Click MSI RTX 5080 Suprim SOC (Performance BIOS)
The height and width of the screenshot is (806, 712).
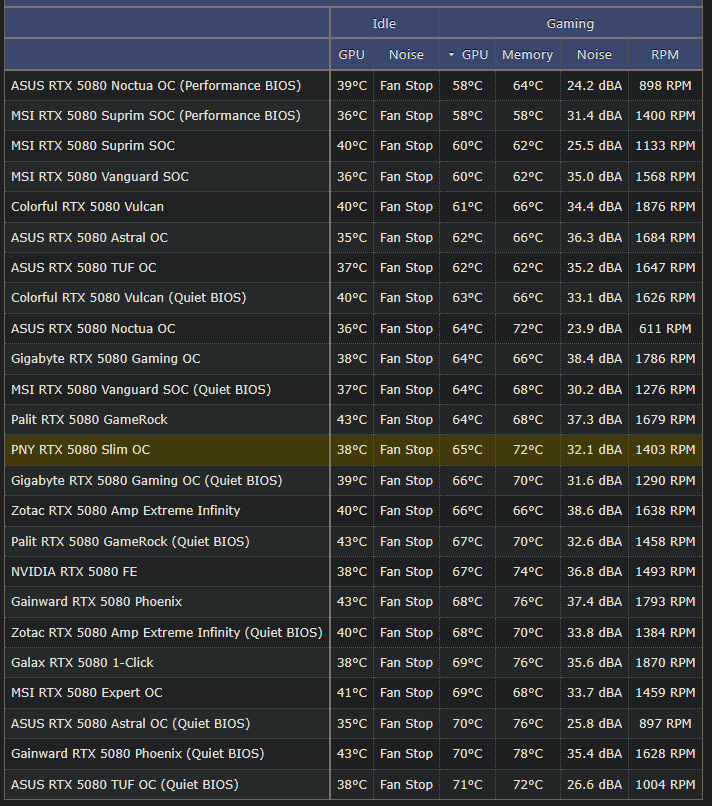click(156, 116)
